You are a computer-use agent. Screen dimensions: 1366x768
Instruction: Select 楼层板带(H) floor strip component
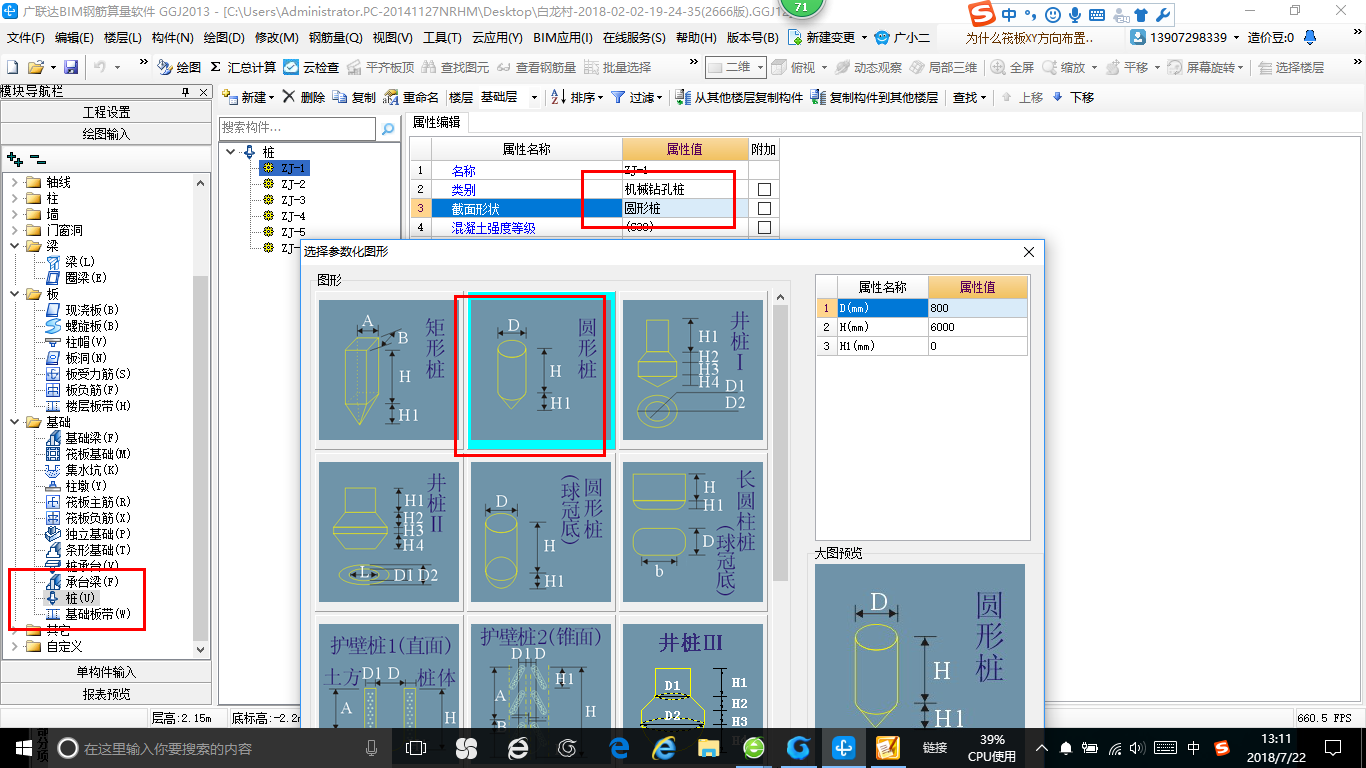tap(89, 406)
